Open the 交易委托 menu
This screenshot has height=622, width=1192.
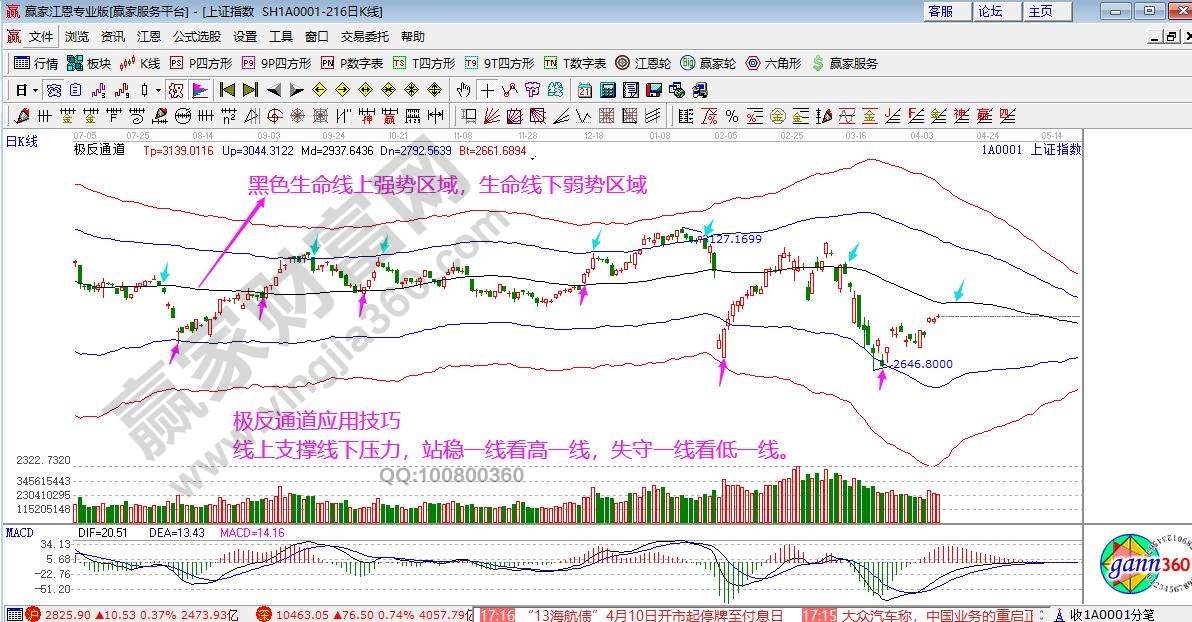tap(365, 37)
